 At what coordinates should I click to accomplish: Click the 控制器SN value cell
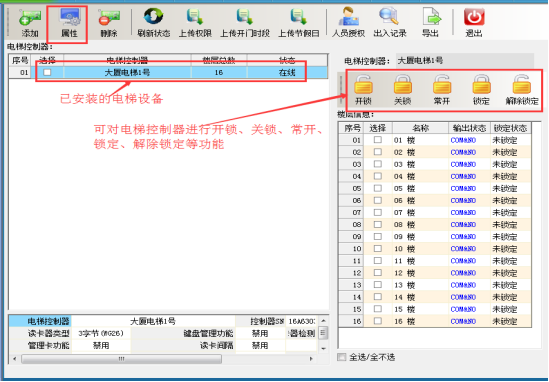coord(301,321)
